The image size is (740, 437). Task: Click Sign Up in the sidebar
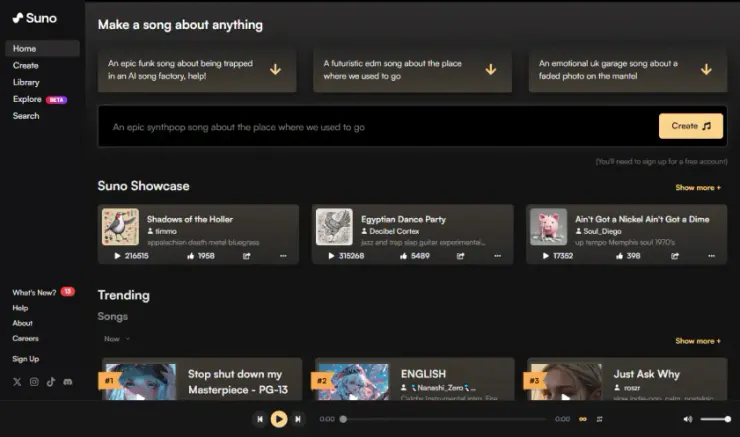point(25,359)
